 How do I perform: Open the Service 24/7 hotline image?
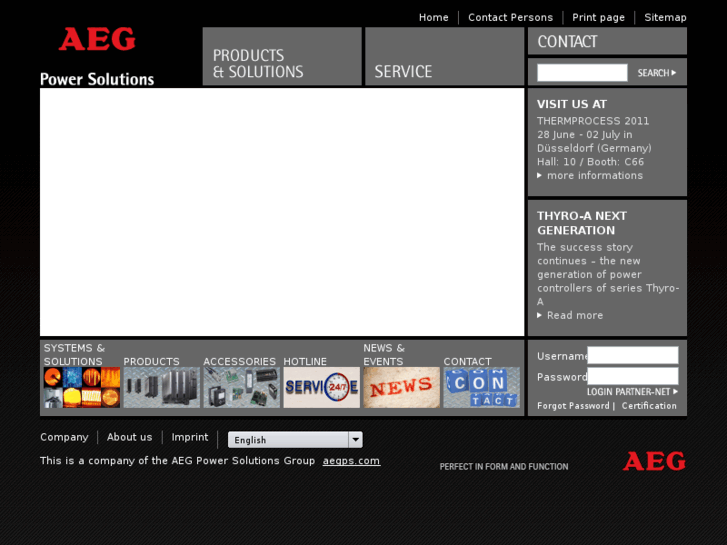coord(321,387)
